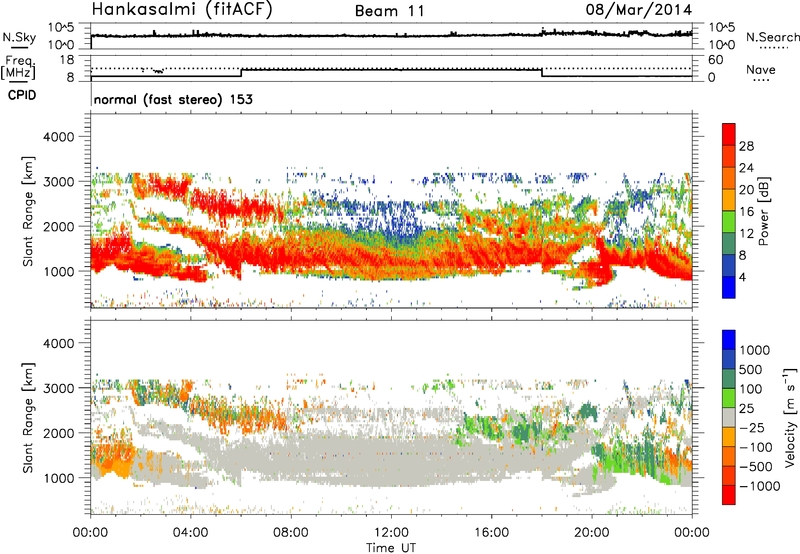Click the 28 tick on power colorbar
The height and width of the screenshot is (554, 800).
(x=746, y=146)
